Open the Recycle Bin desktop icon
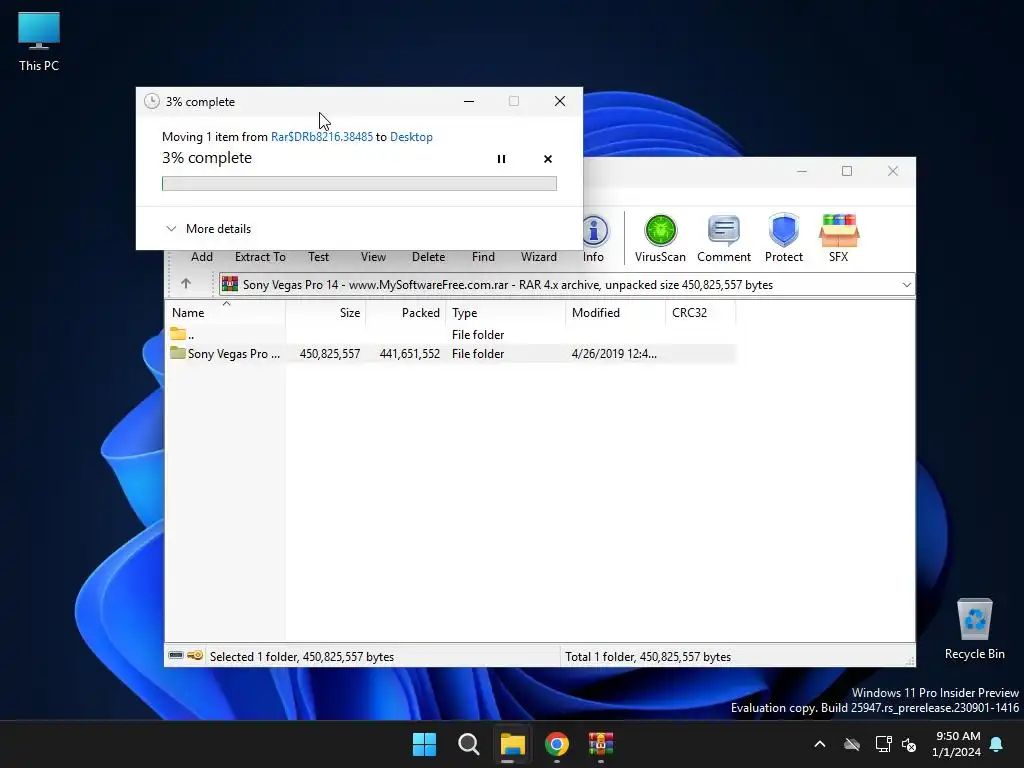Image resolution: width=1024 pixels, height=768 pixels. (974, 630)
